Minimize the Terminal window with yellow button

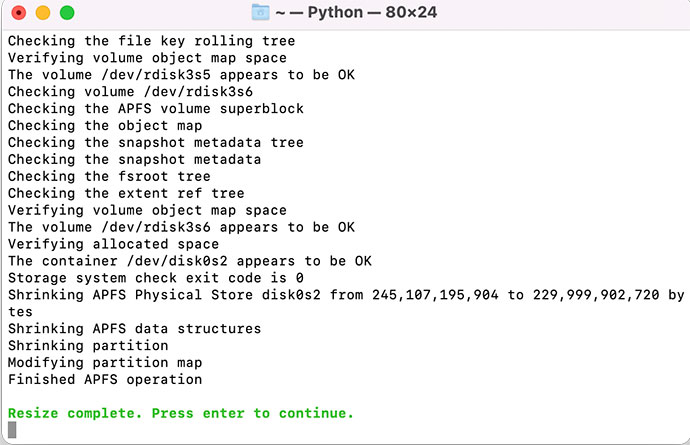43,14
